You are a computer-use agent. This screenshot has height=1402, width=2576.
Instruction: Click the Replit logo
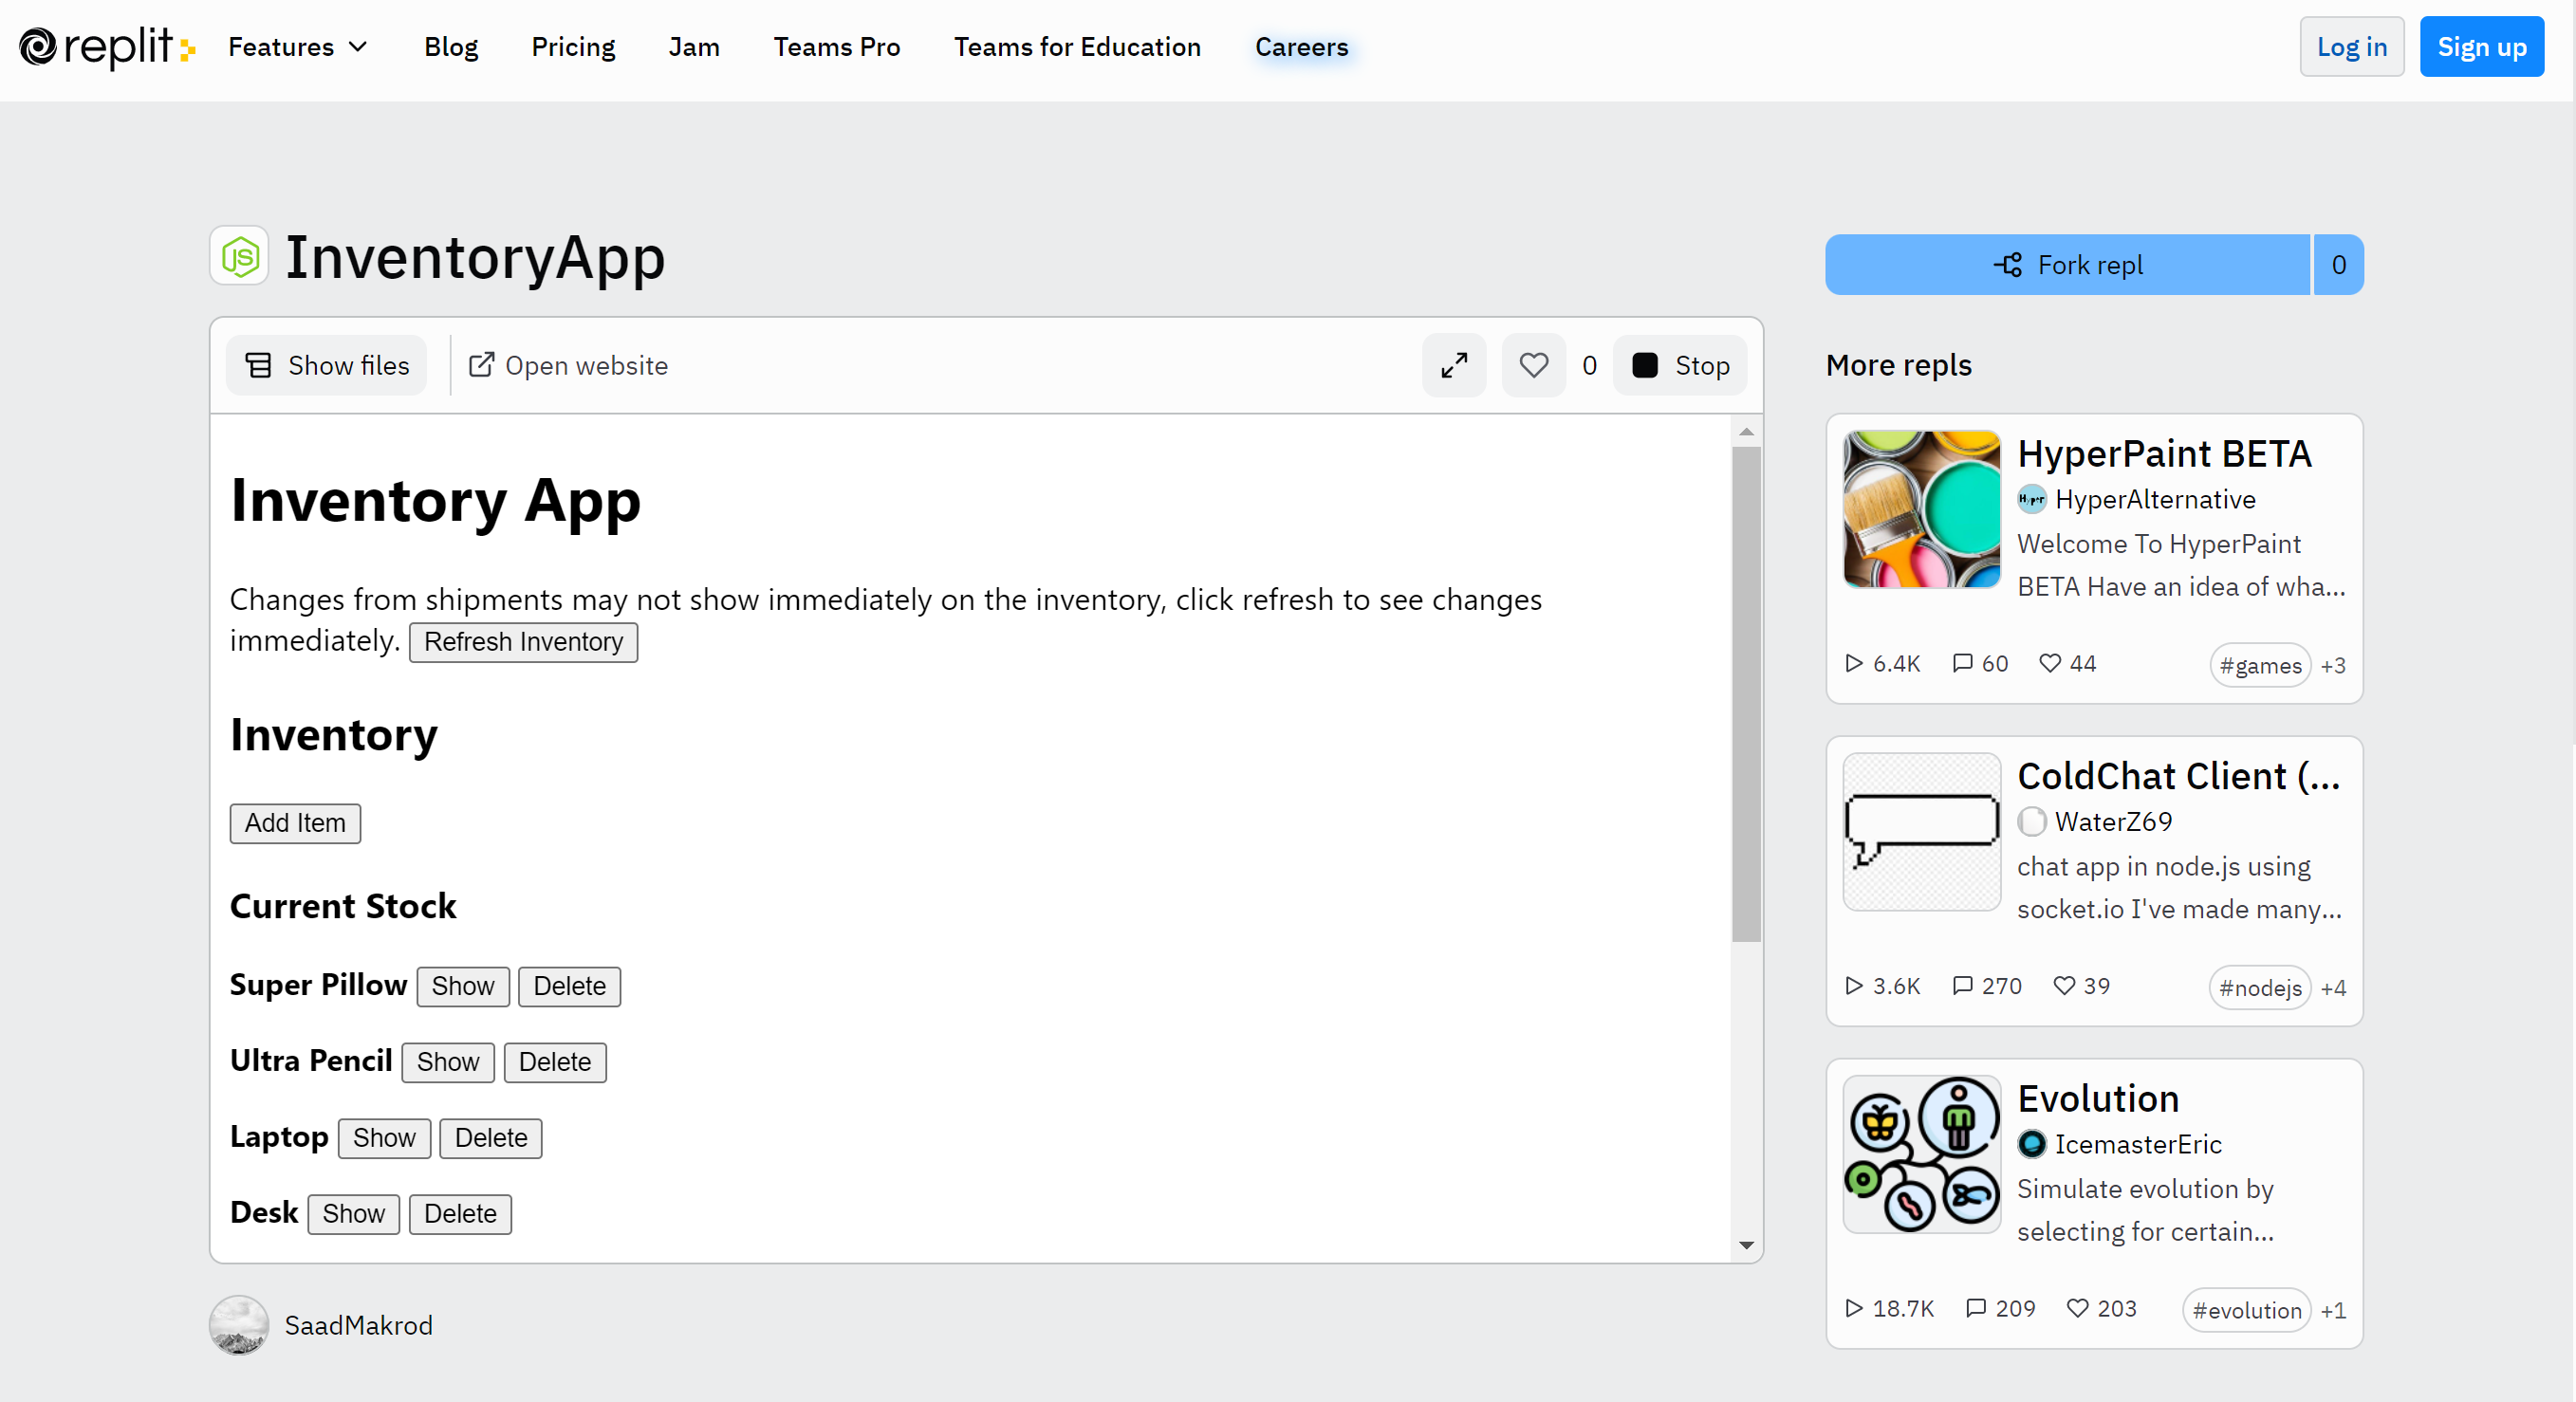(x=107, y=47)
